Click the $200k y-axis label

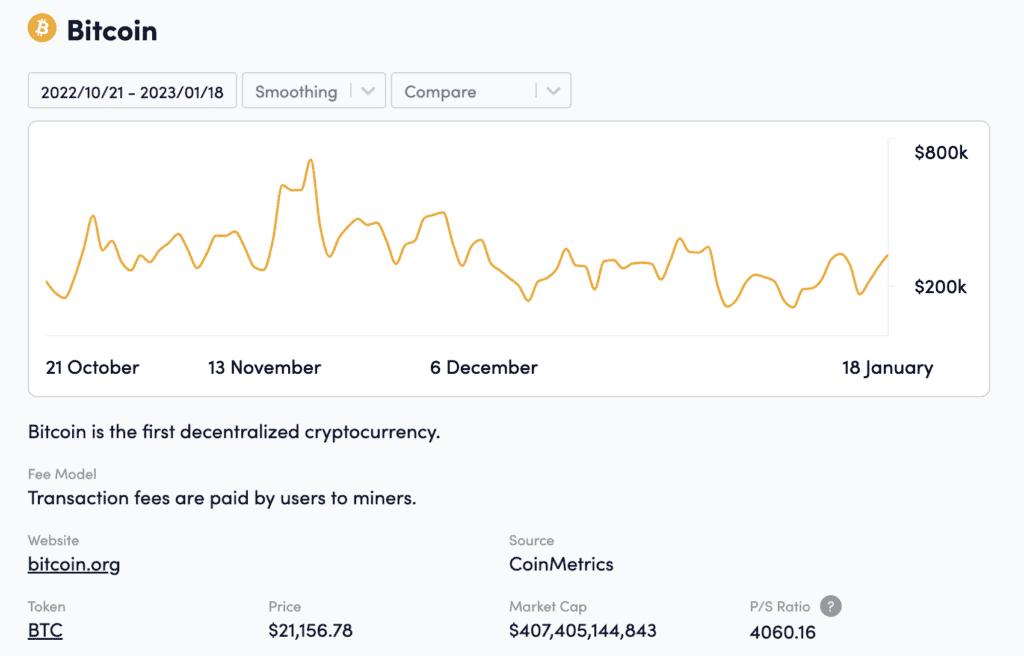point(941,287)
